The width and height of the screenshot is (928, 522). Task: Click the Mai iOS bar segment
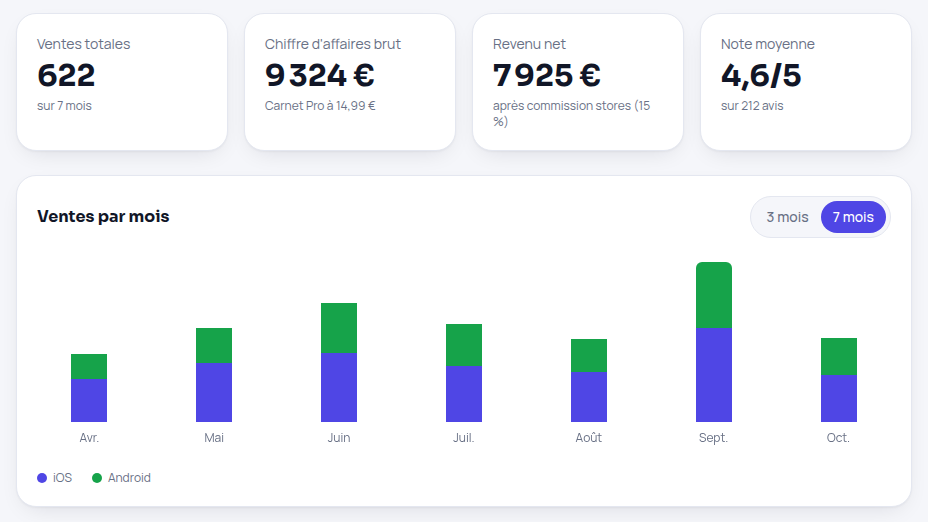pos(214,392)
